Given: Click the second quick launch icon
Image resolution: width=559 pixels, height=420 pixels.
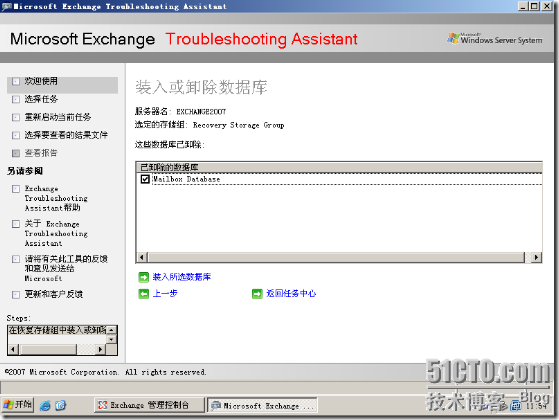Looking at the screenshot, I should [61, 405].
